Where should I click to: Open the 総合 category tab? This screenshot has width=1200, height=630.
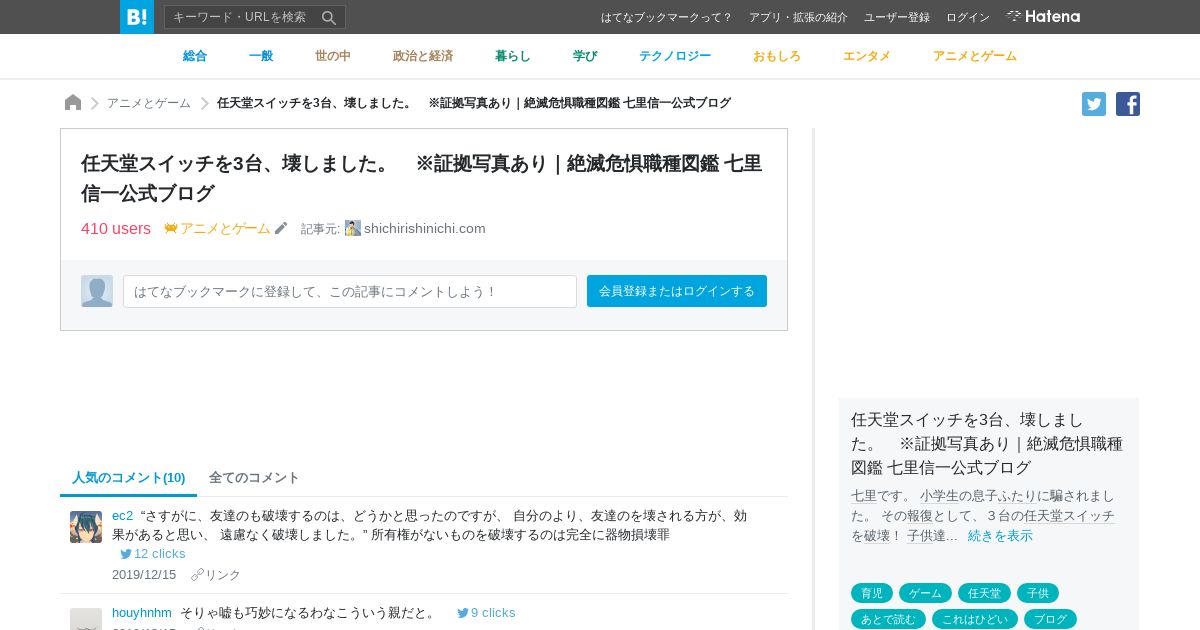point(195,56)
